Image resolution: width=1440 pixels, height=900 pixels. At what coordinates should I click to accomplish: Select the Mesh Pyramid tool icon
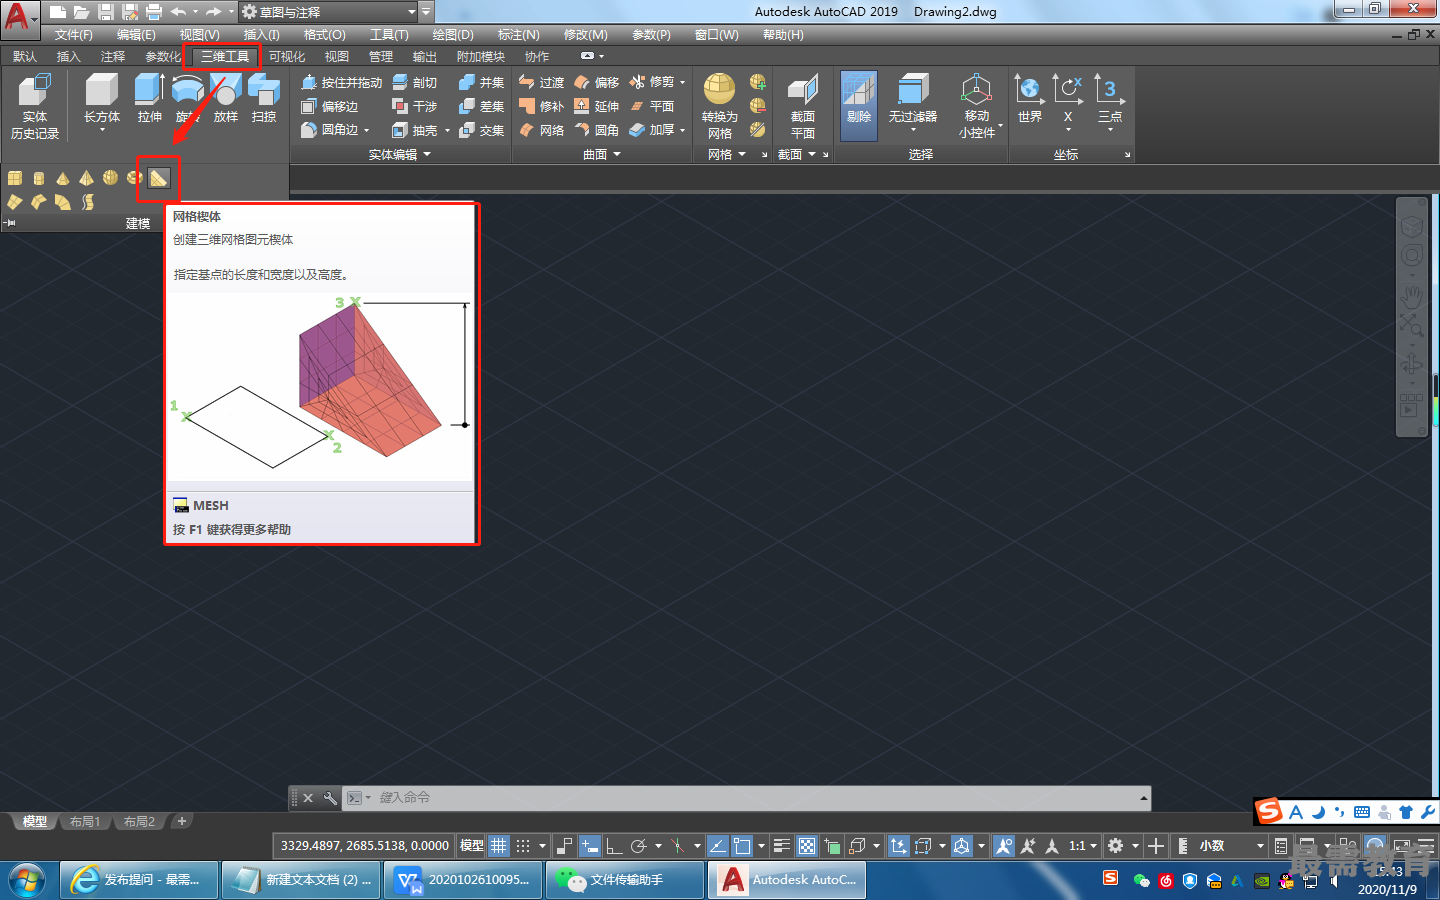[87, 178]
